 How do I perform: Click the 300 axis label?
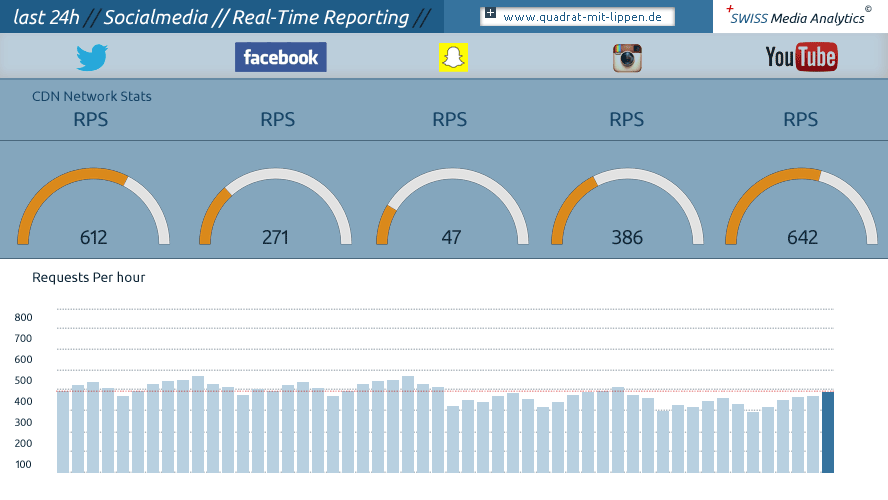pyautogui.click(x=23, y=422)
